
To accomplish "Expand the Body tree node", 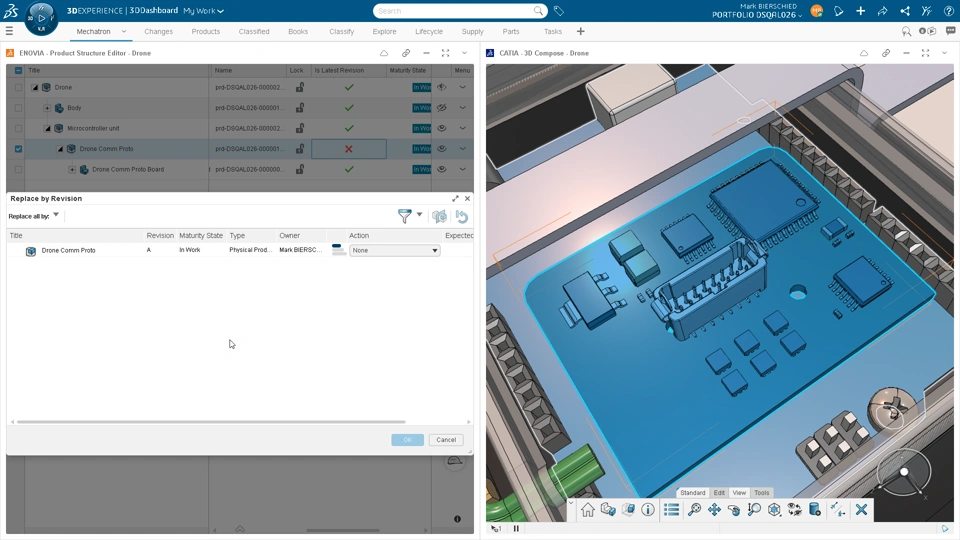I will pyautogui.click(x=47, y=108).
